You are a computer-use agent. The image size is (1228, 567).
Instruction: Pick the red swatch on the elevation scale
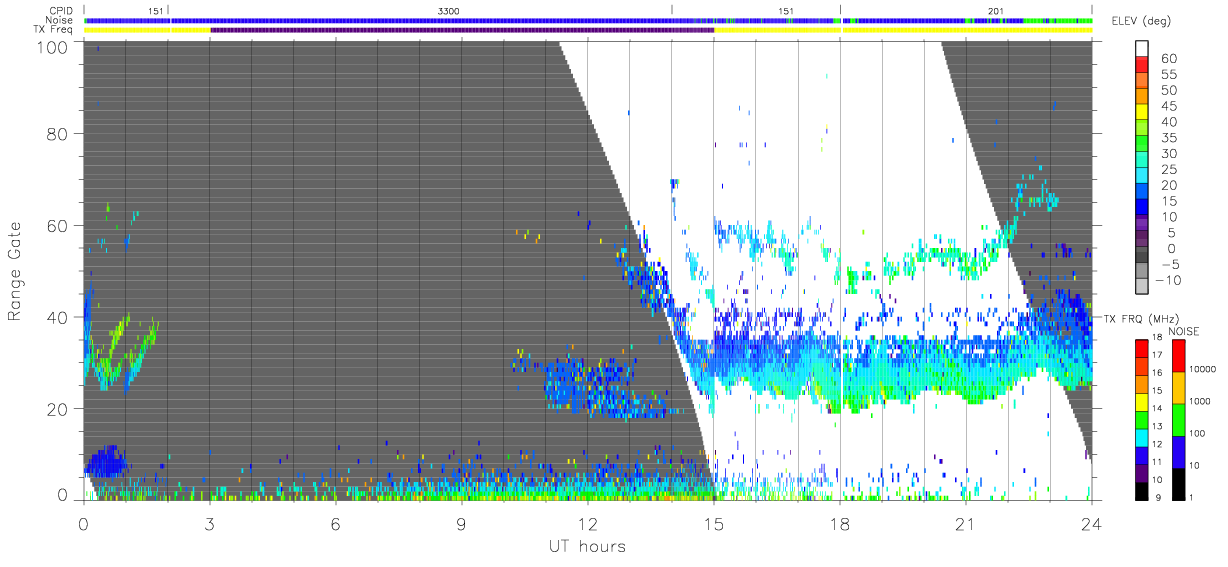coord(1141,65)
